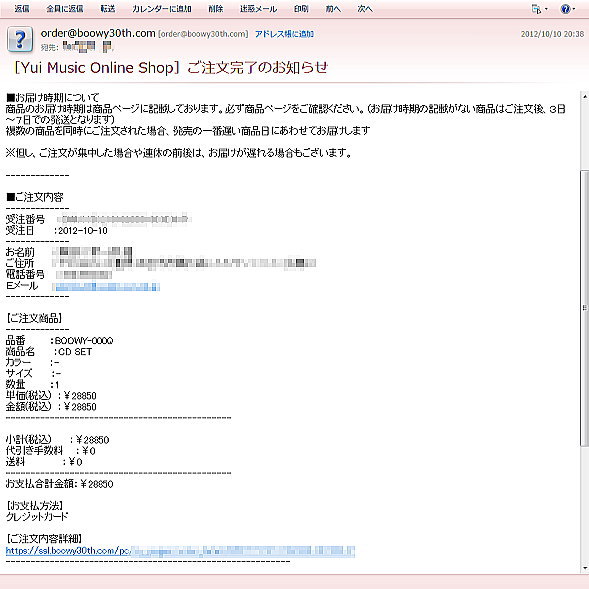The width and height of the screenshot is (589, 589).
Task: Click the 単価(税込) ￥28850 line
Action: (51, 396)
